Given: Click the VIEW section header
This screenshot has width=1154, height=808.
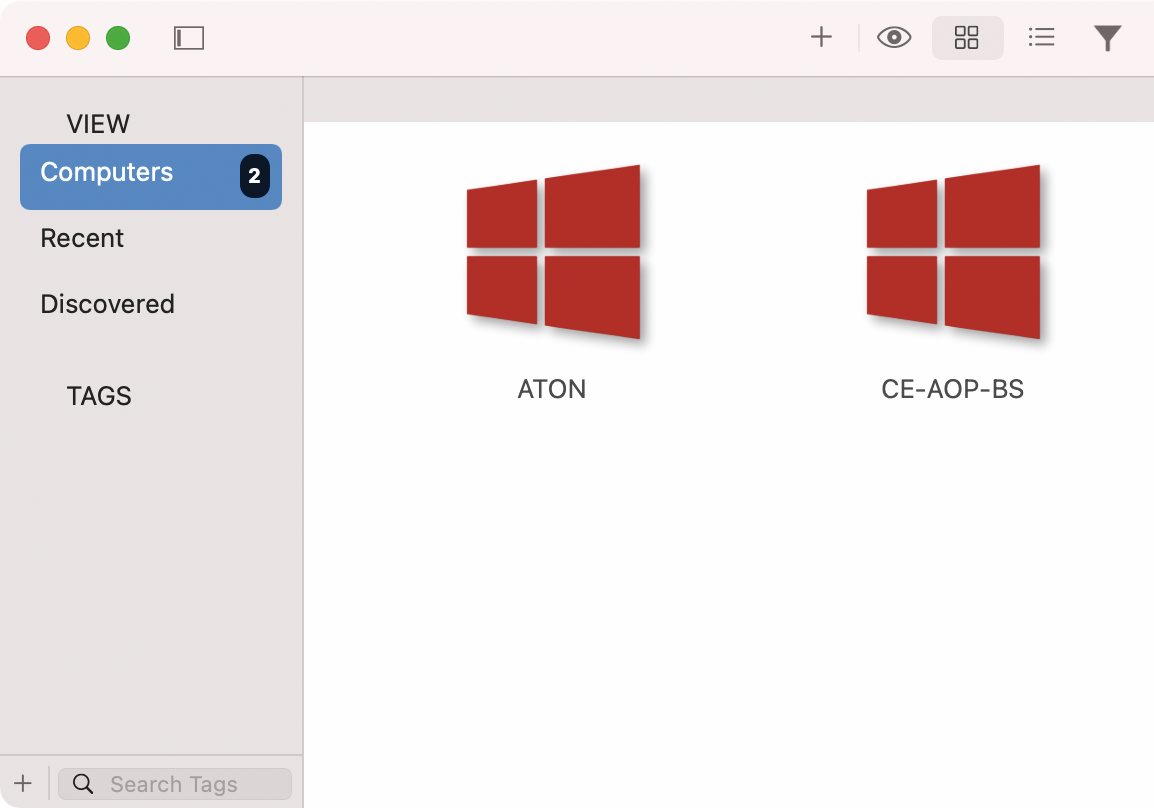Looking at the screenshot, I should coord(98,124).
